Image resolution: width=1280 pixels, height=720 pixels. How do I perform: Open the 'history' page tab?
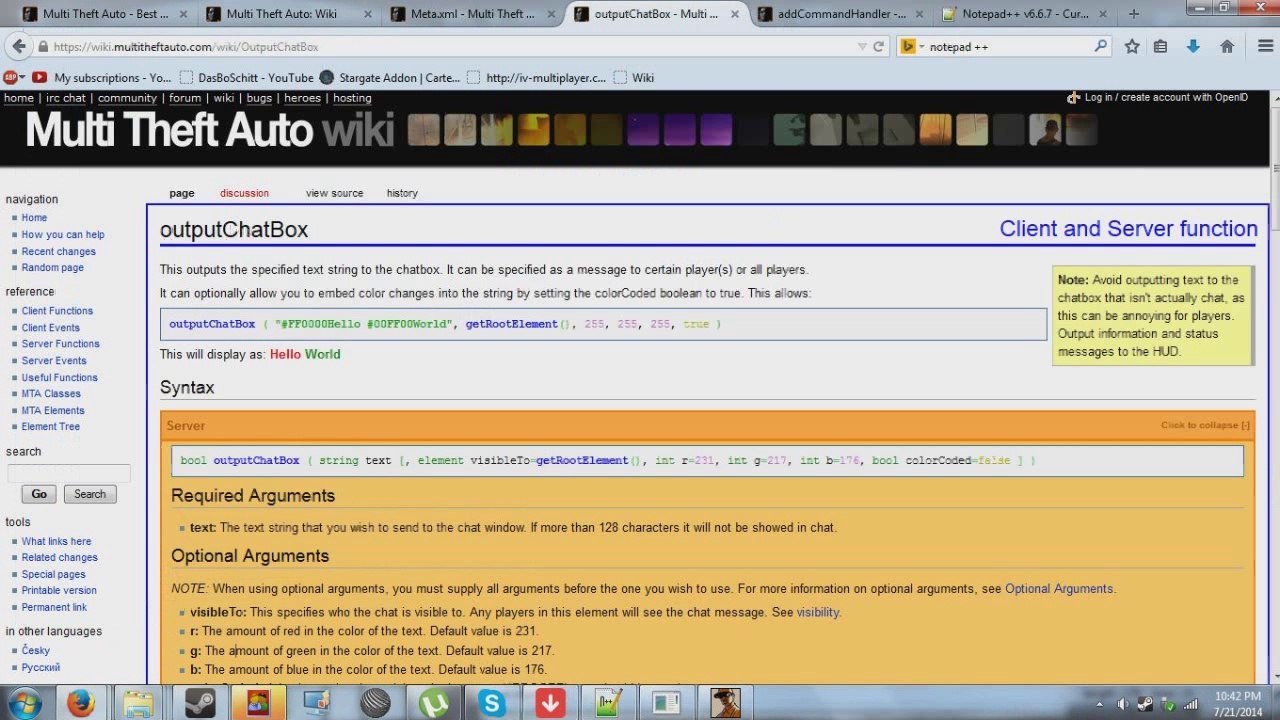point(402,193)
